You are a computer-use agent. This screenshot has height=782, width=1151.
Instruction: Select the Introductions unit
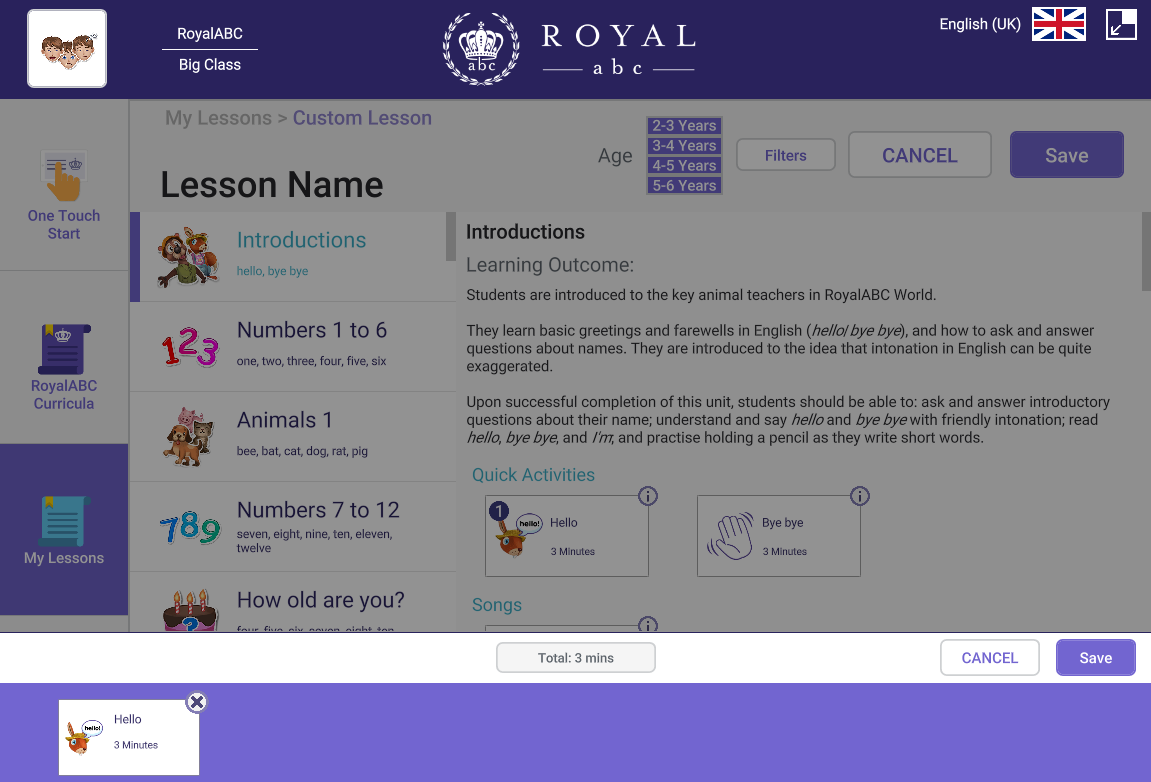[293, 257]
